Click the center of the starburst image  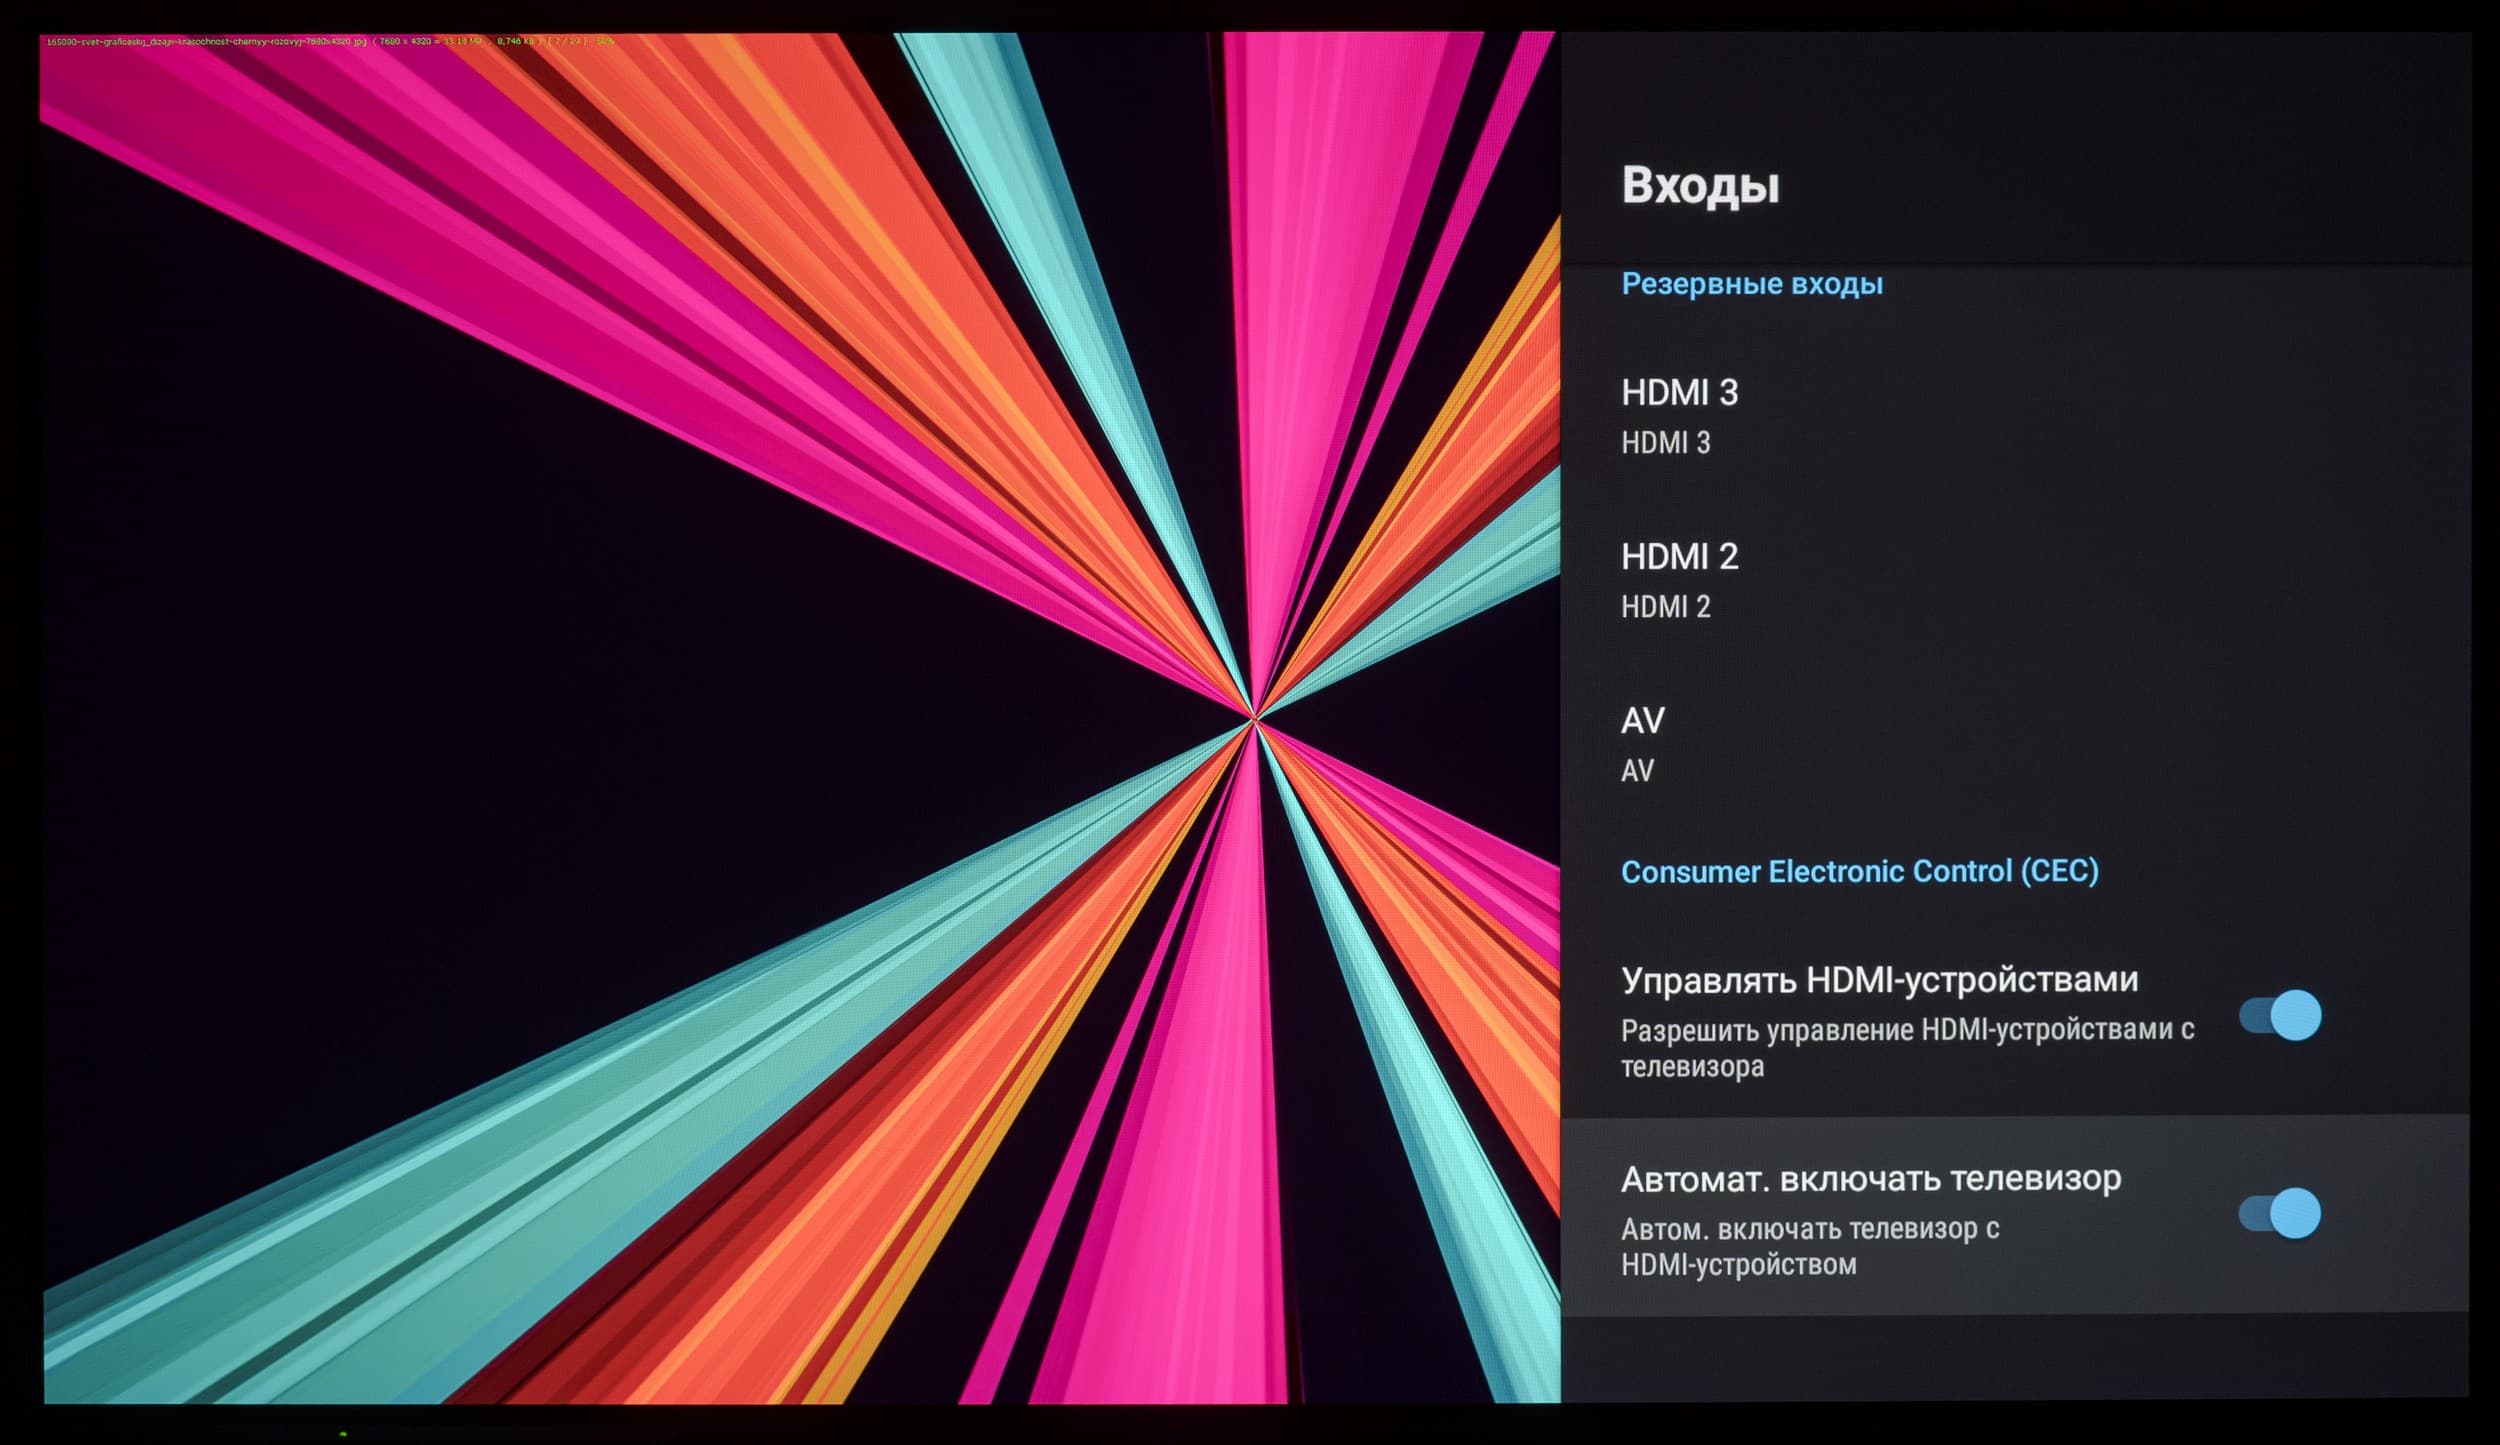[1254, 718]
